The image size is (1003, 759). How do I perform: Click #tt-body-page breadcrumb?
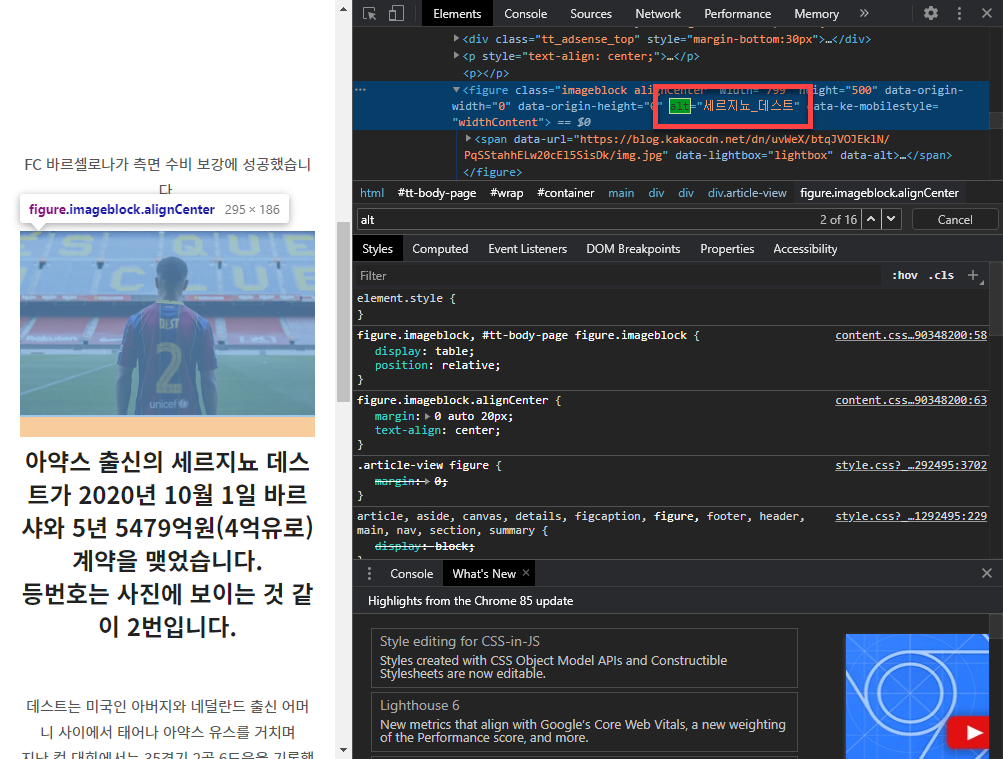(x=437, y=192)
